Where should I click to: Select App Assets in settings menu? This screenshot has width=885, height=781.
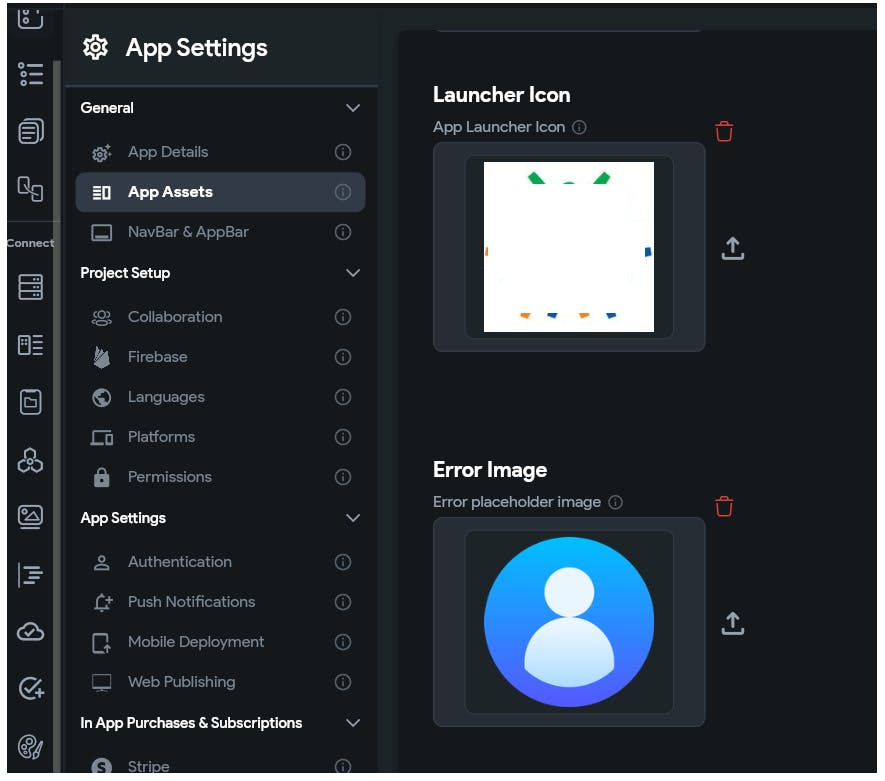220,192
